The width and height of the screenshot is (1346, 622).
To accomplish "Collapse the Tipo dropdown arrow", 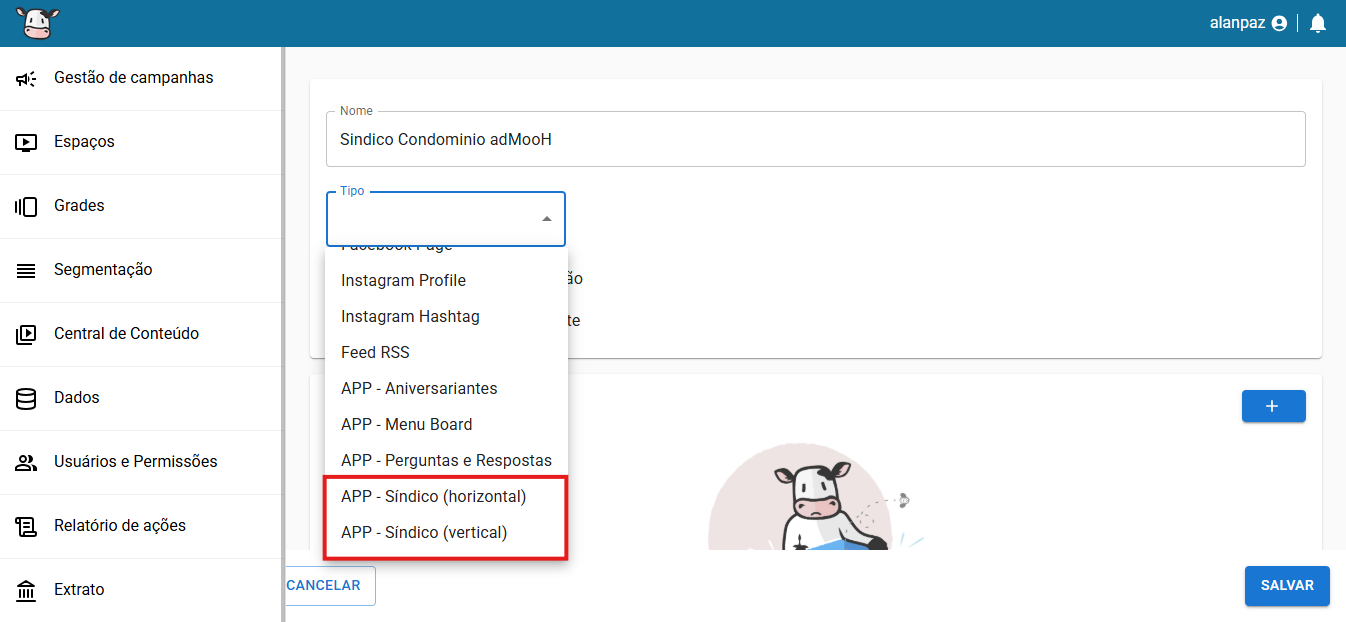I will click(x=547, y=219).
